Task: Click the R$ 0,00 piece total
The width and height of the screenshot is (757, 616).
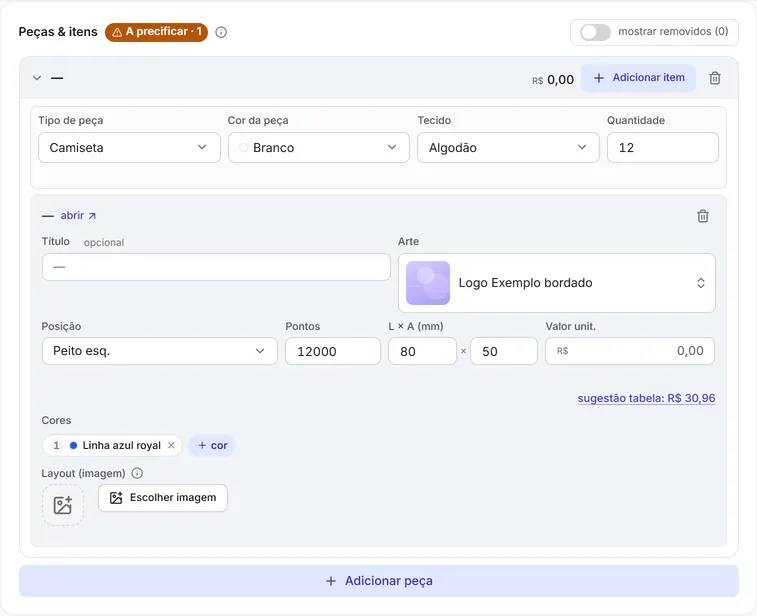Action: point(553,80)
